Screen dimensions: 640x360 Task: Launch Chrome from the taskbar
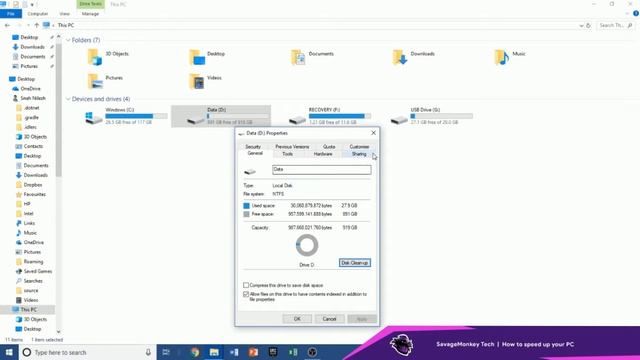pyautogui.click(x=195, y=352)
